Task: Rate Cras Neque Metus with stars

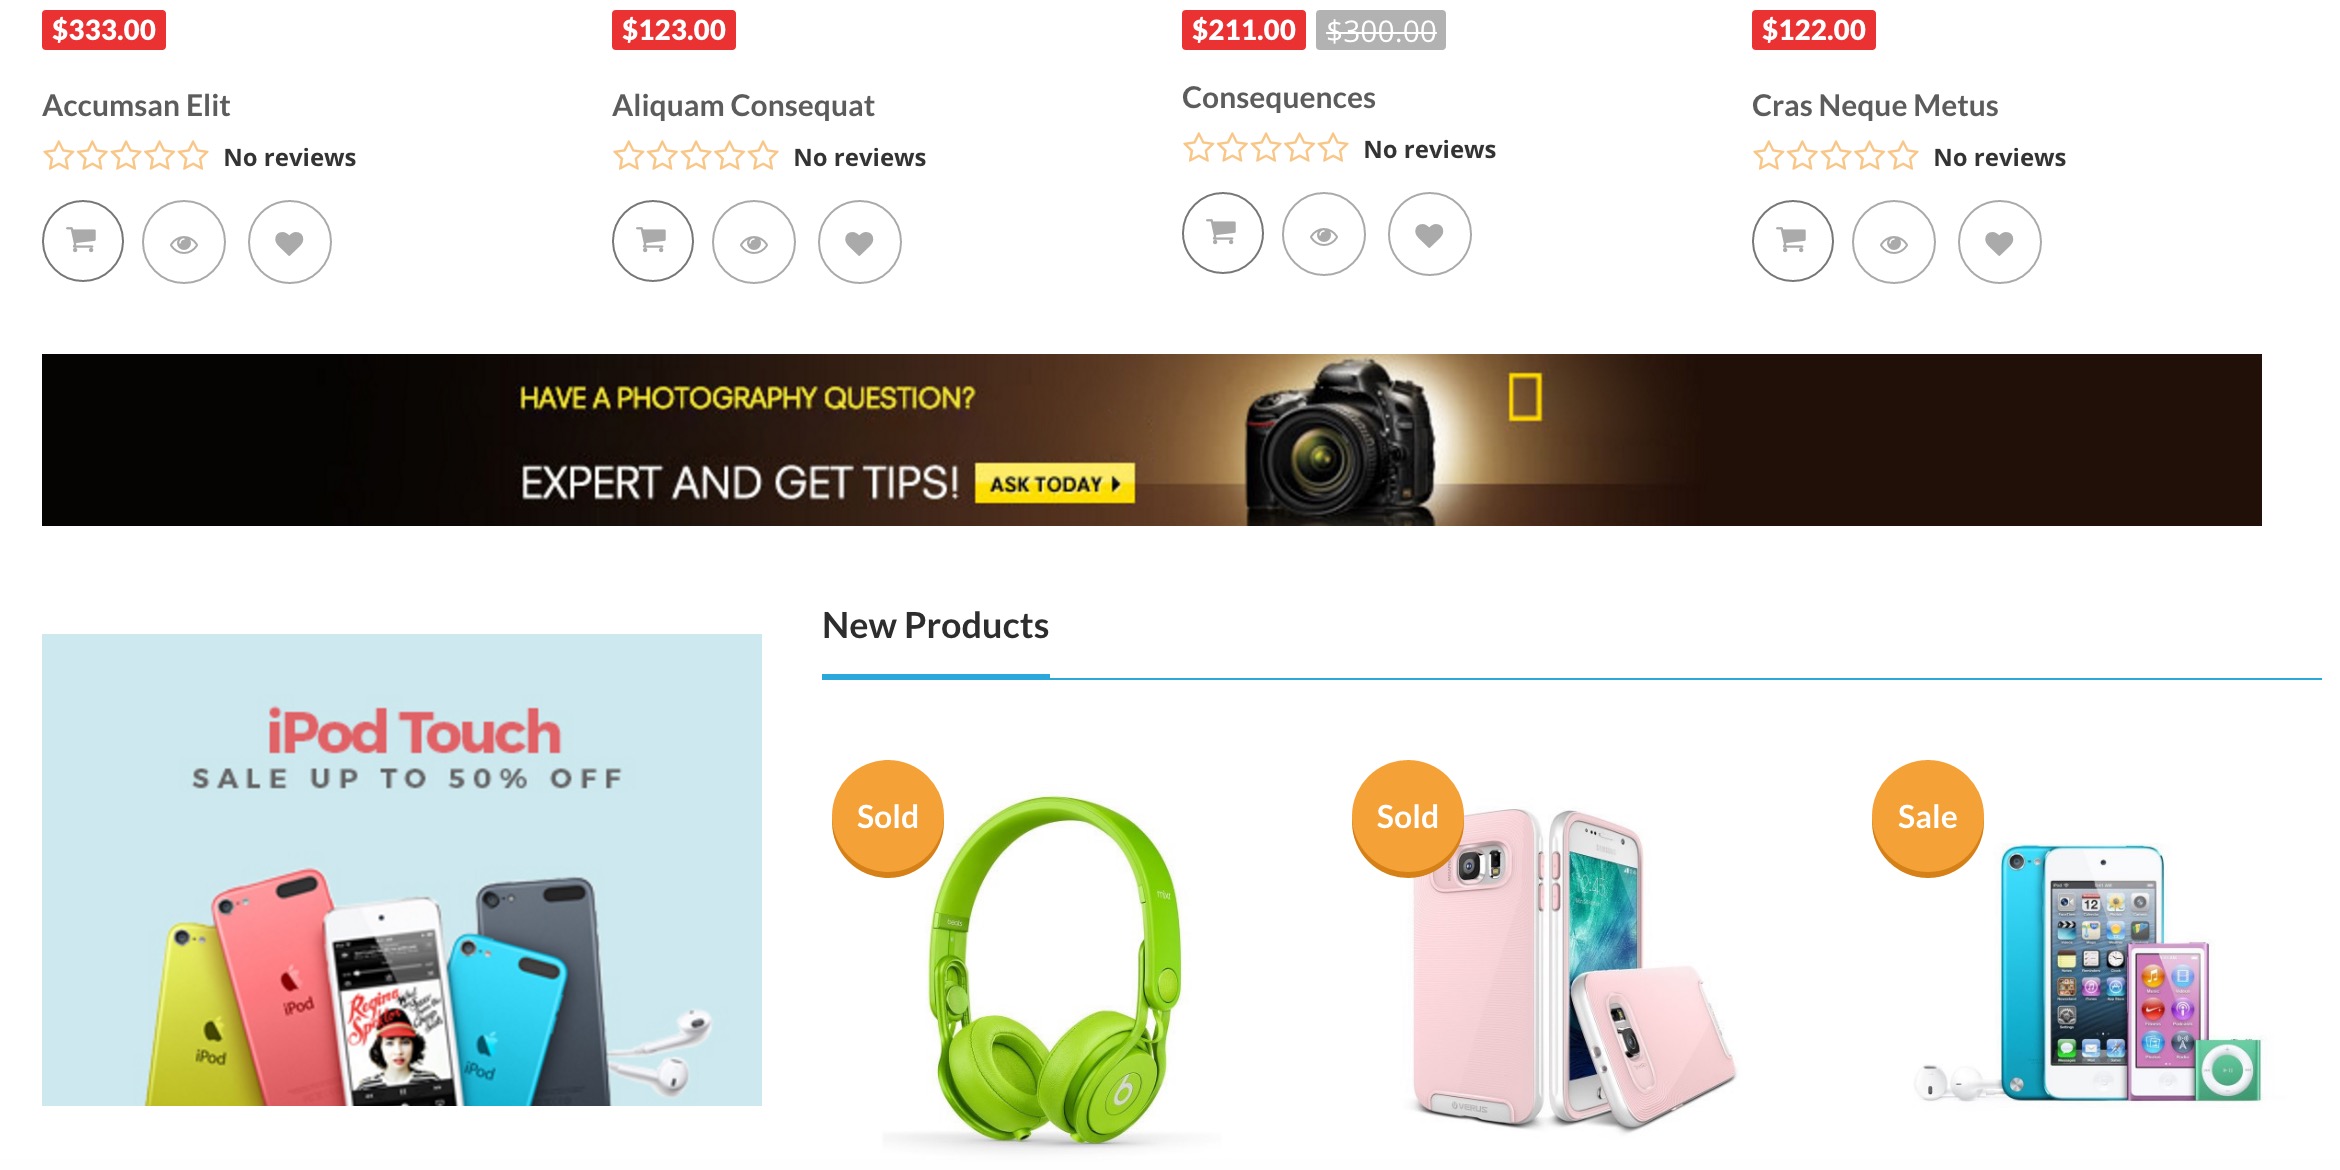Action: (1835, 157)
